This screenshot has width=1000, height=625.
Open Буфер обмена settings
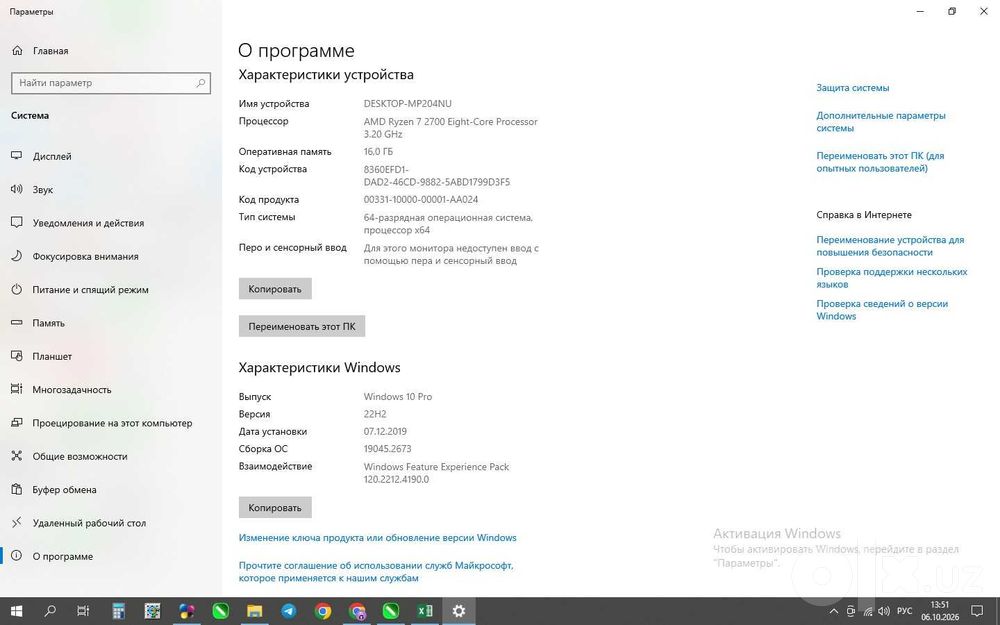click(x=64, y=490)
